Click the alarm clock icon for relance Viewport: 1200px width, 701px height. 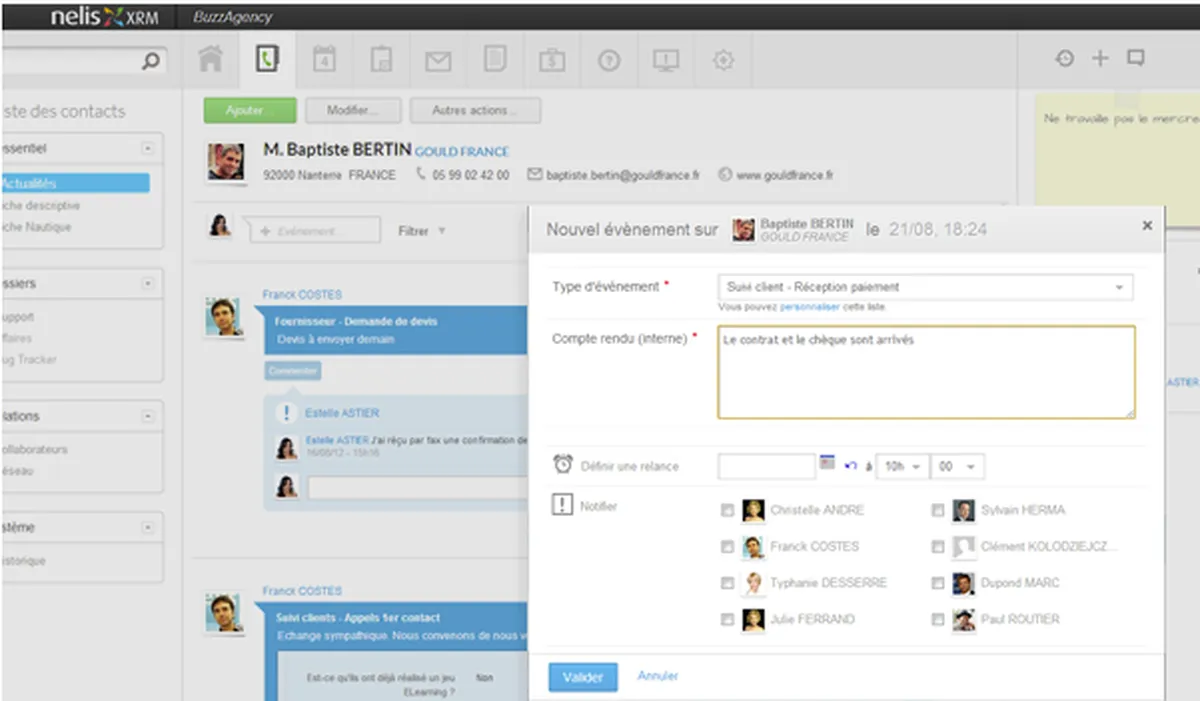563,465
